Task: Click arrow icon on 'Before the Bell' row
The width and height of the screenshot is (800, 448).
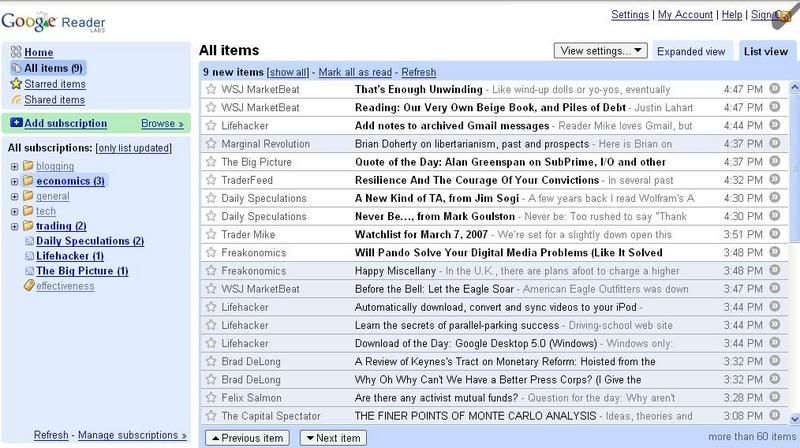Action: pos(774,288)
